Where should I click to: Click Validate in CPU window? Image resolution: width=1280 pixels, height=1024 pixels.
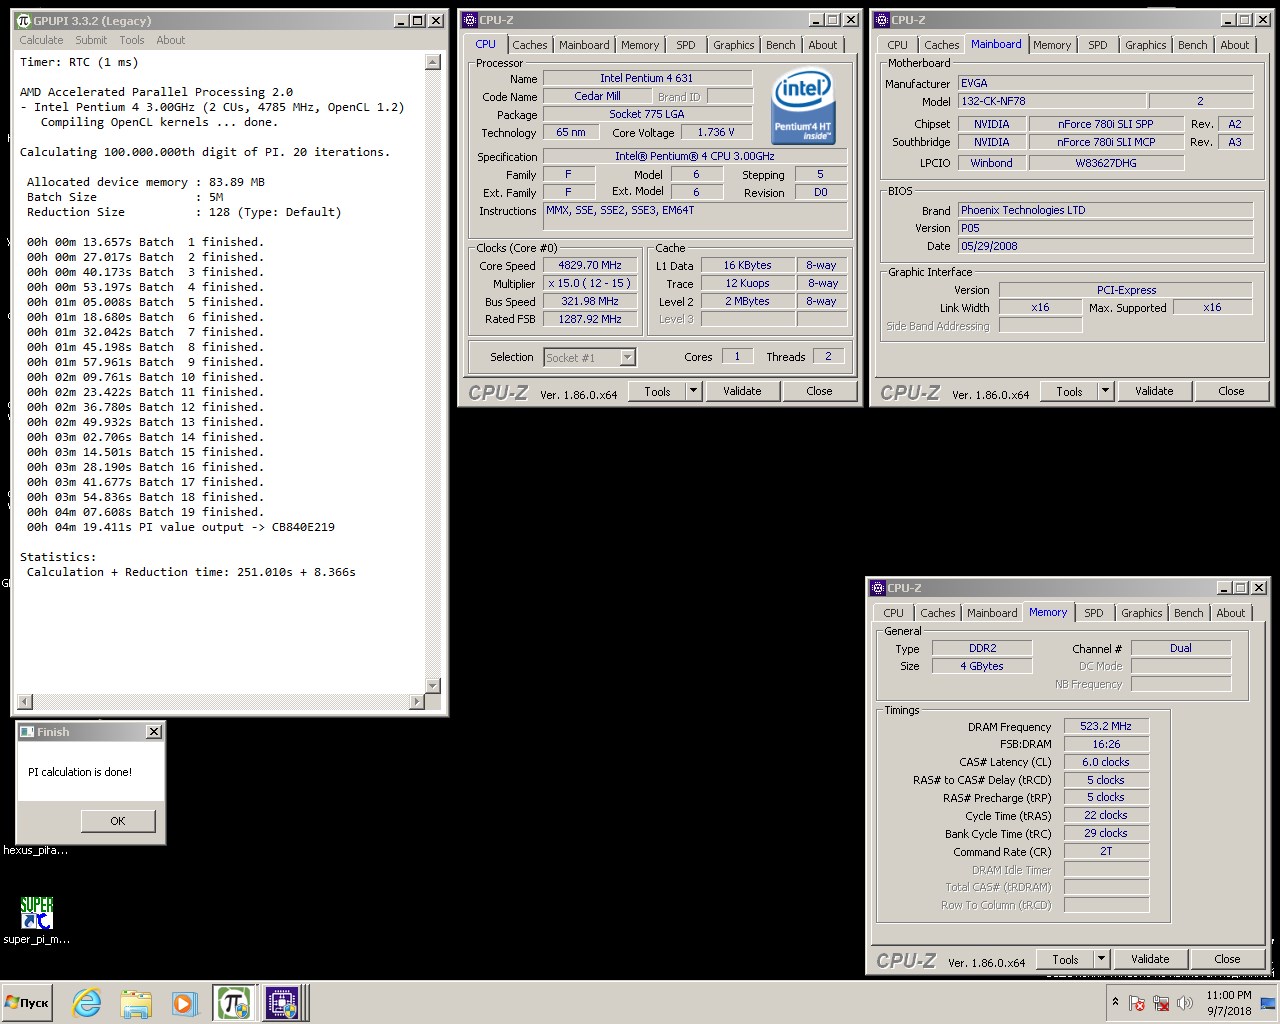tap(742, 391)
